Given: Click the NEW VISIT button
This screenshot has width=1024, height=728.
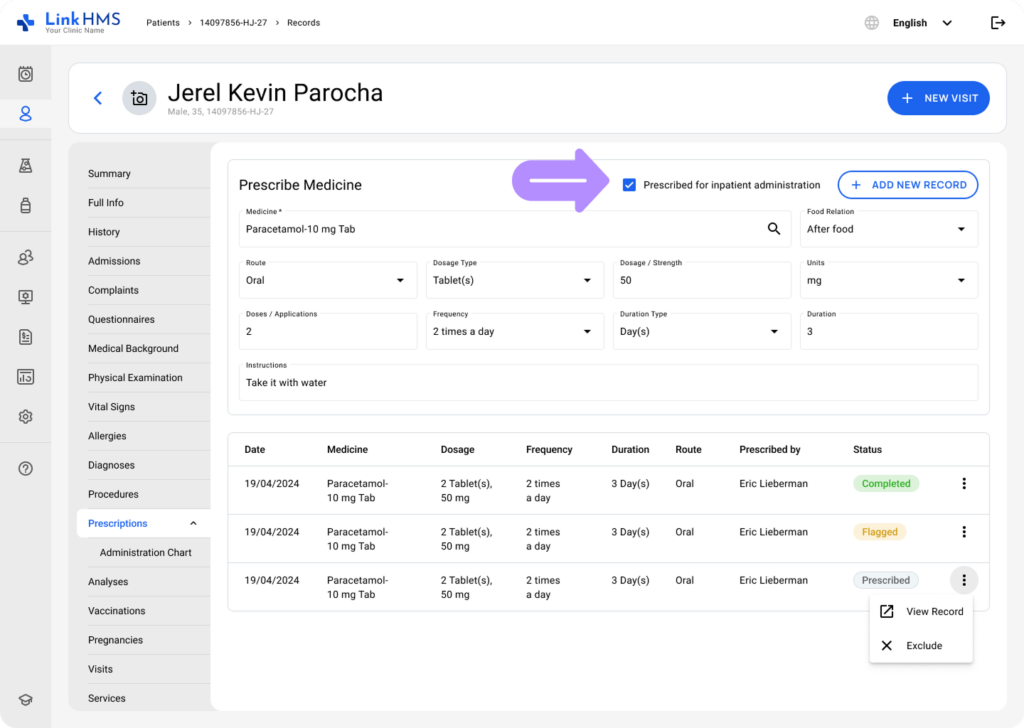Looking at the screenshot, I should [938, 98].
